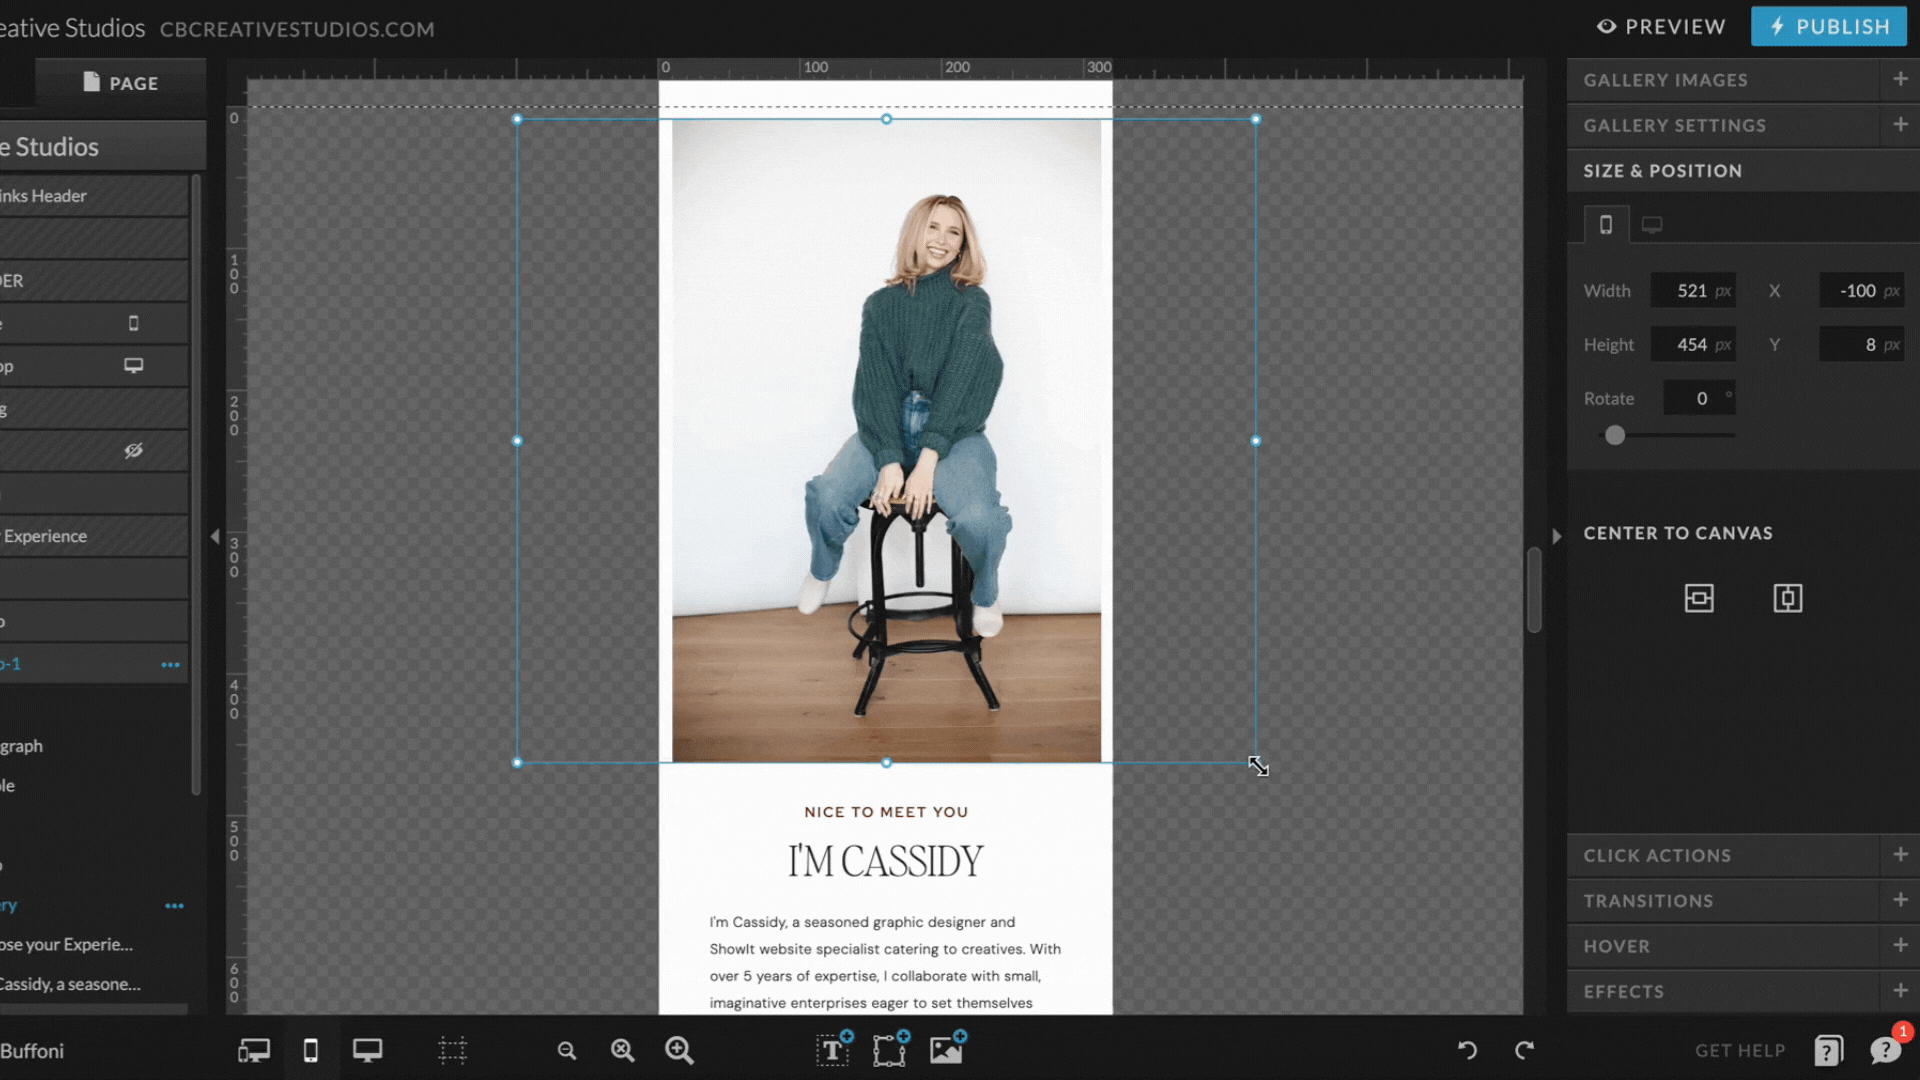Click the center vertically to canvas icon
1920x1080 pixels.
click(1788, 599)
